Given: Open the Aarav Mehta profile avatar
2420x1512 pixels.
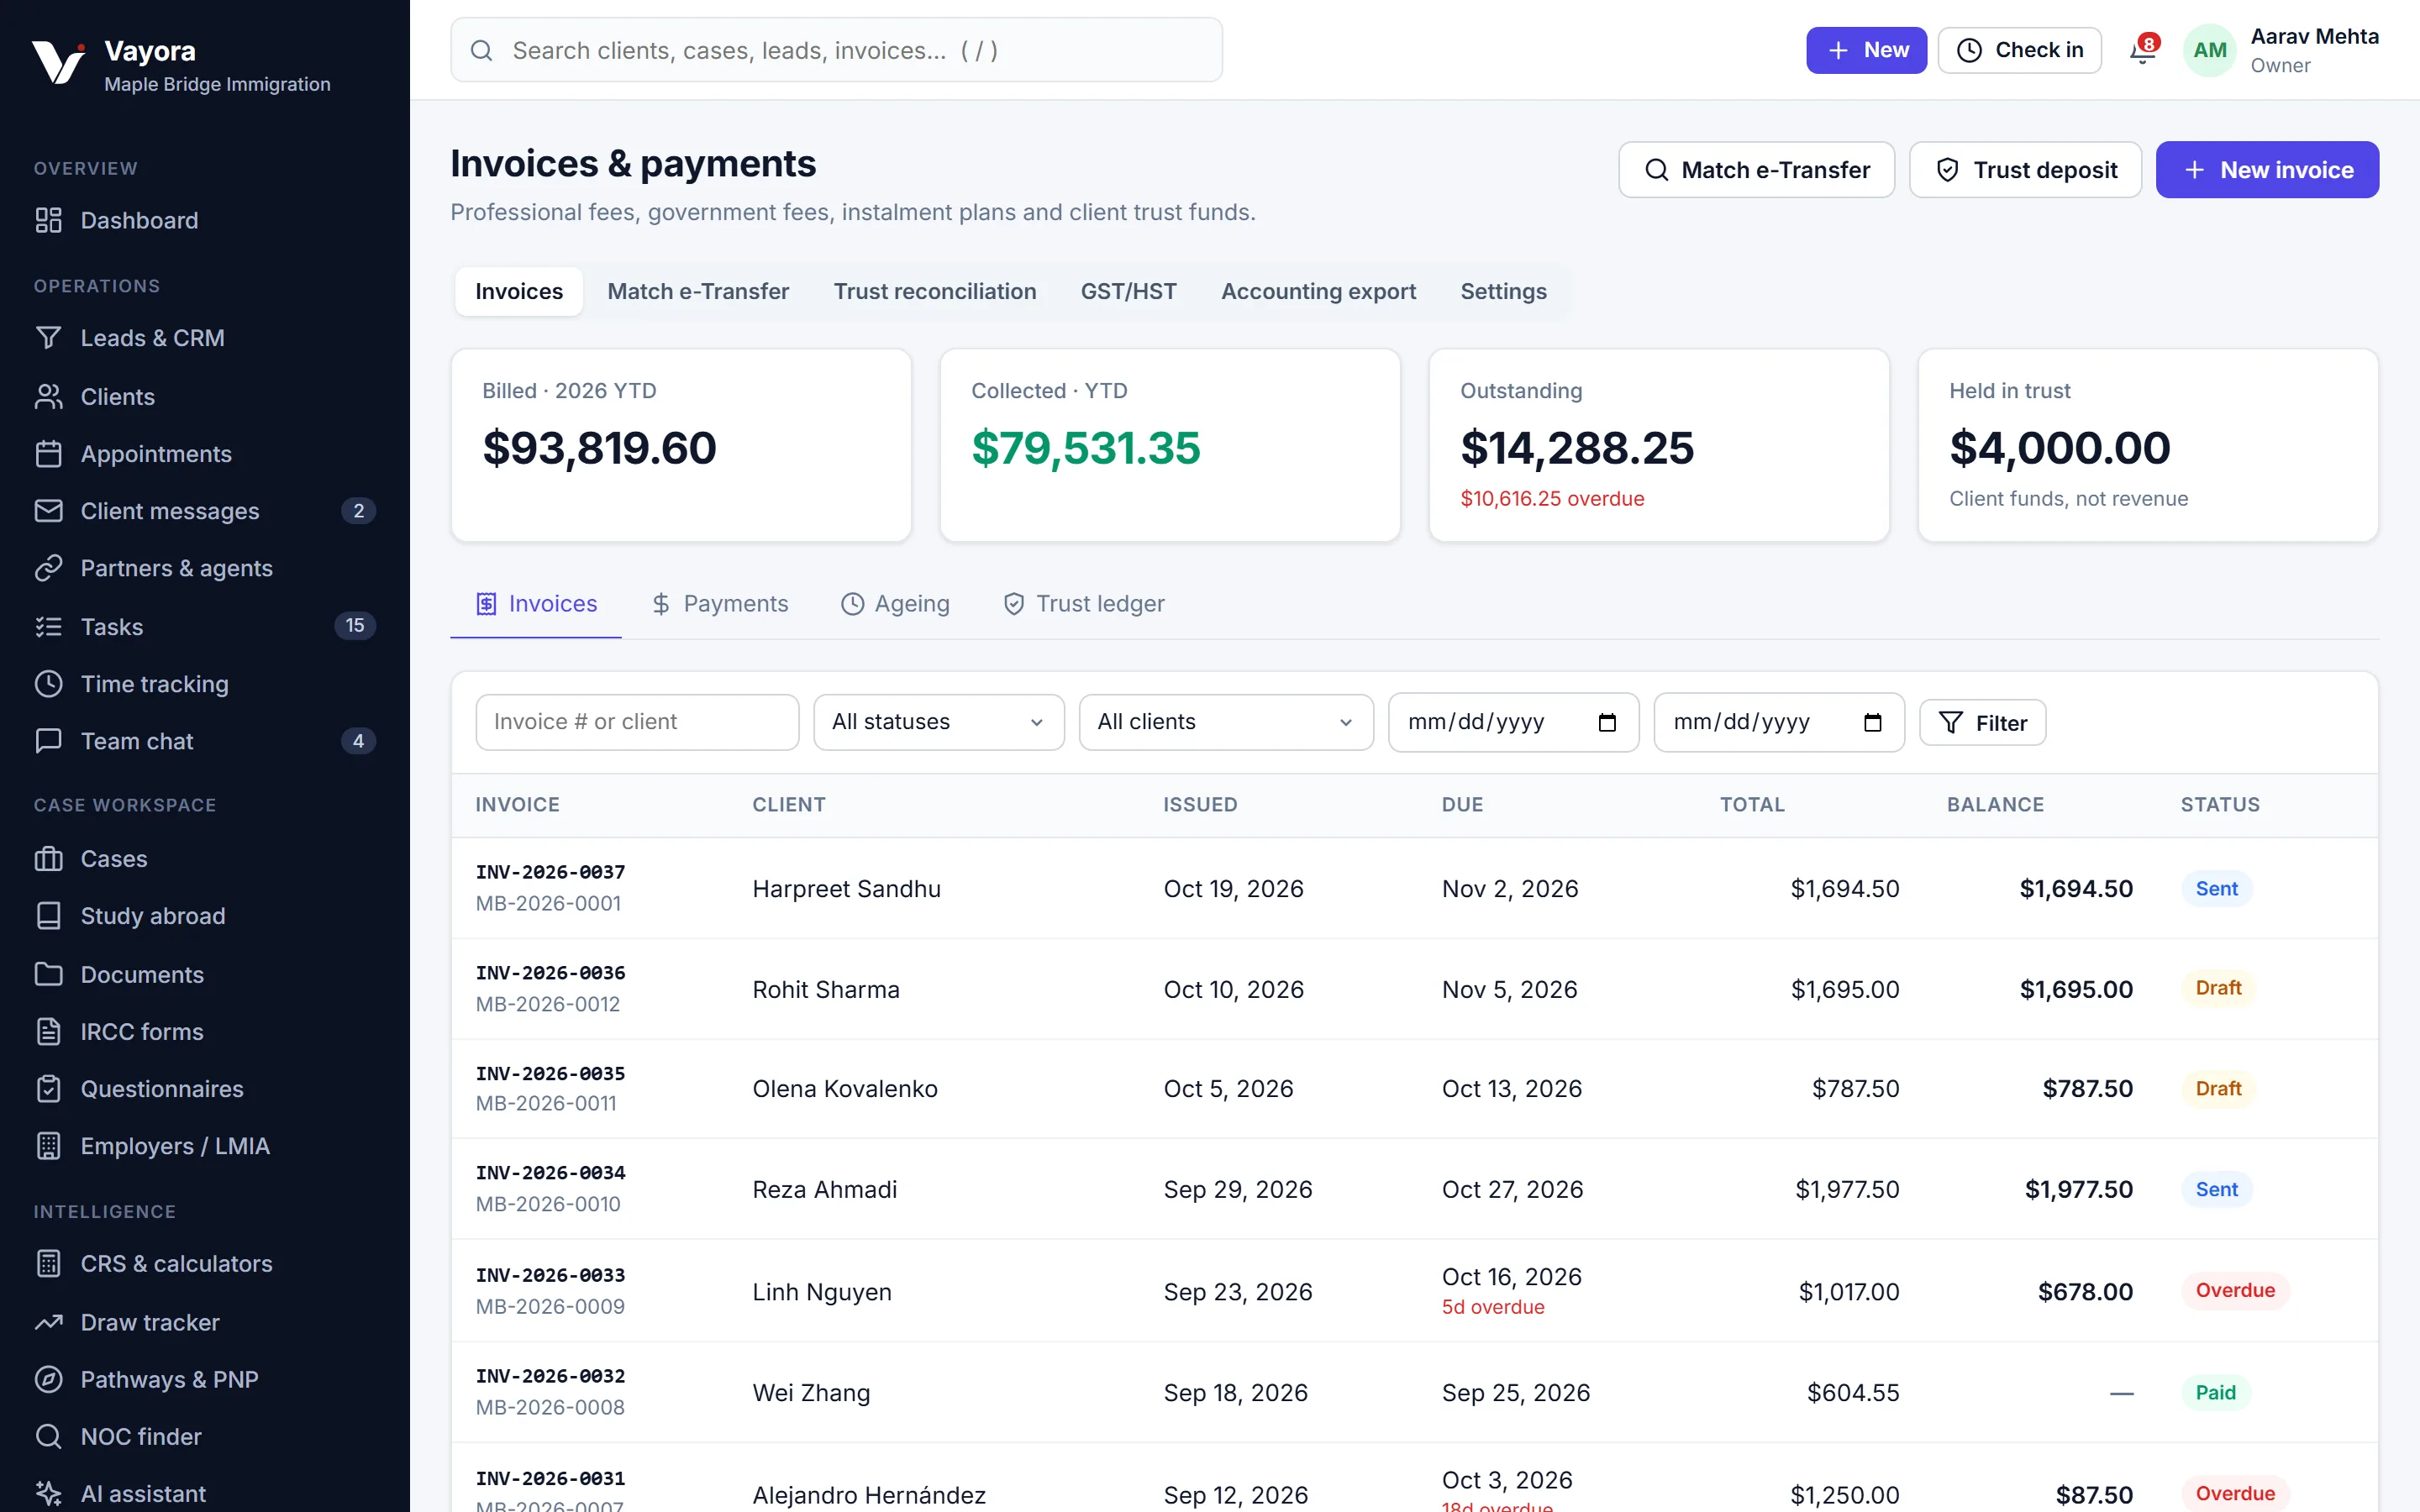Looking at the screenshot, I should (x=2209, y=50).
